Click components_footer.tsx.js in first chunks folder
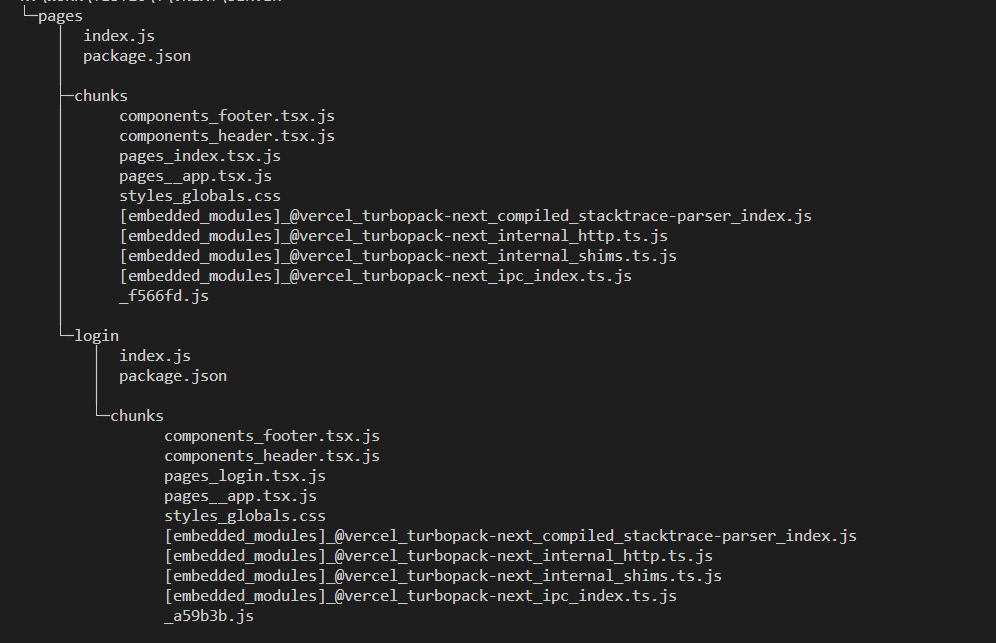This screenshot has width=996, height=643. coord(227,116)
